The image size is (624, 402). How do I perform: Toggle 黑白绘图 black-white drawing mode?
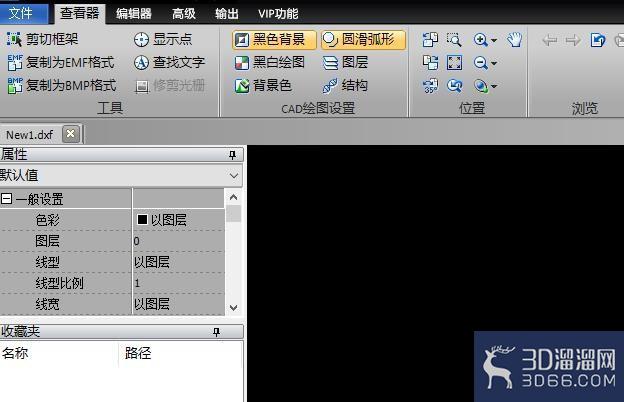(x=270, y=62)
